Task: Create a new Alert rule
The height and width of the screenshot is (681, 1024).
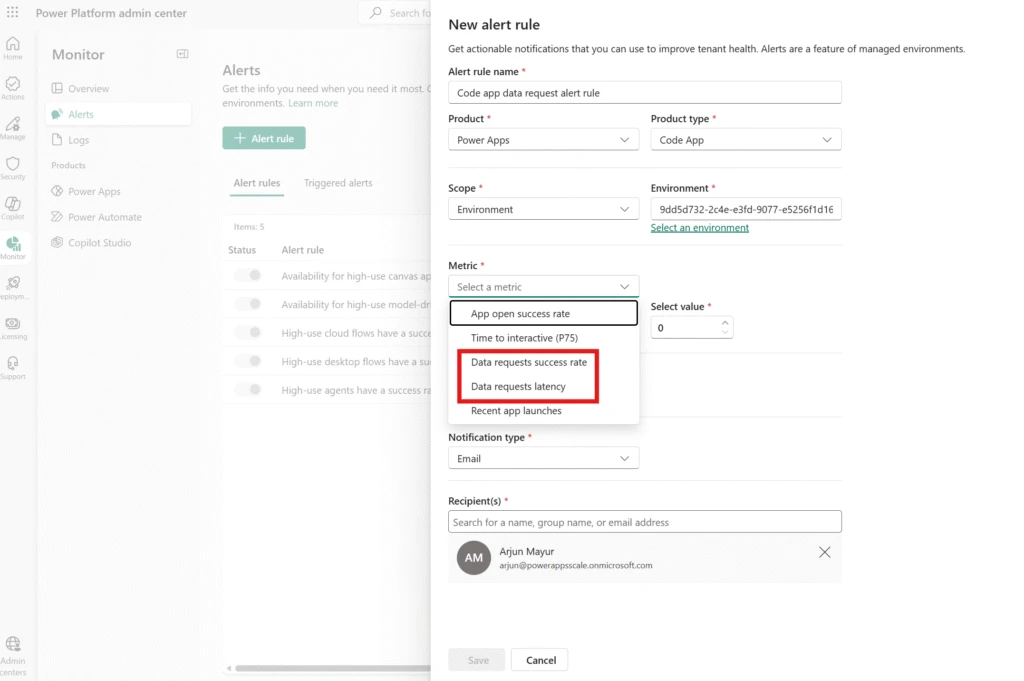Action: coord(264,139)
